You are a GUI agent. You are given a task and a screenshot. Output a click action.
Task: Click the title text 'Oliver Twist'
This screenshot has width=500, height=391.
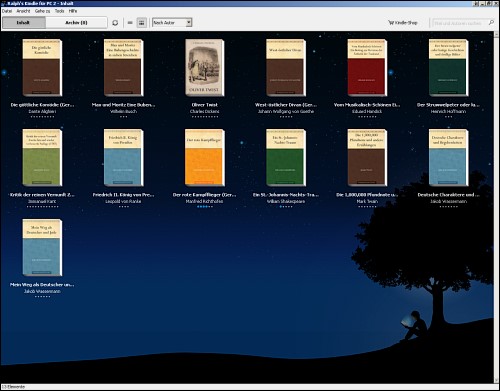(x=205, y=105)
